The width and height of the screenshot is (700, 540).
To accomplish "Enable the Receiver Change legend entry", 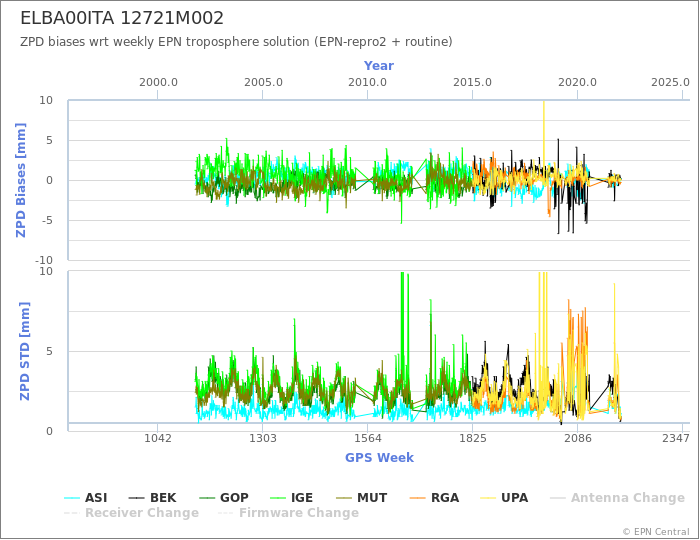I will [131, 513].
